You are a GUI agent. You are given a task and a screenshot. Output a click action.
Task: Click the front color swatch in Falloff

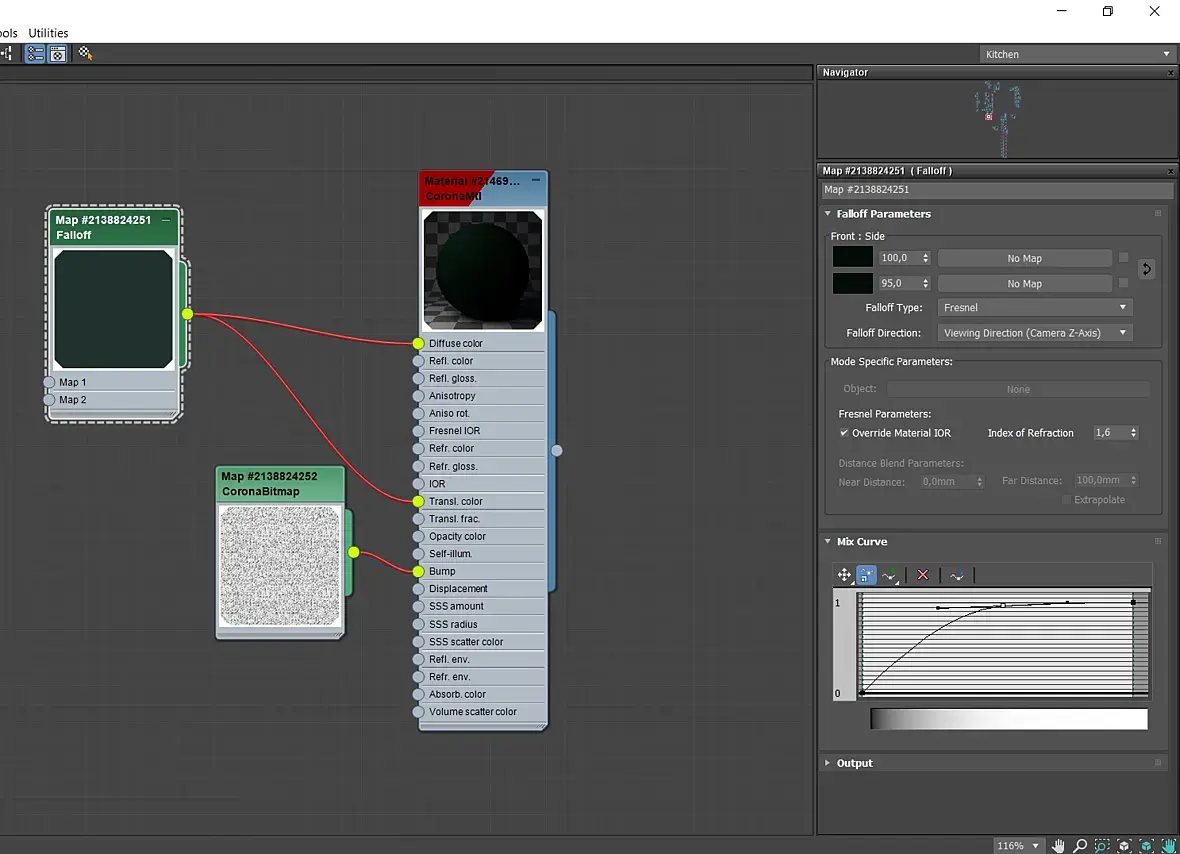point(852,258)
